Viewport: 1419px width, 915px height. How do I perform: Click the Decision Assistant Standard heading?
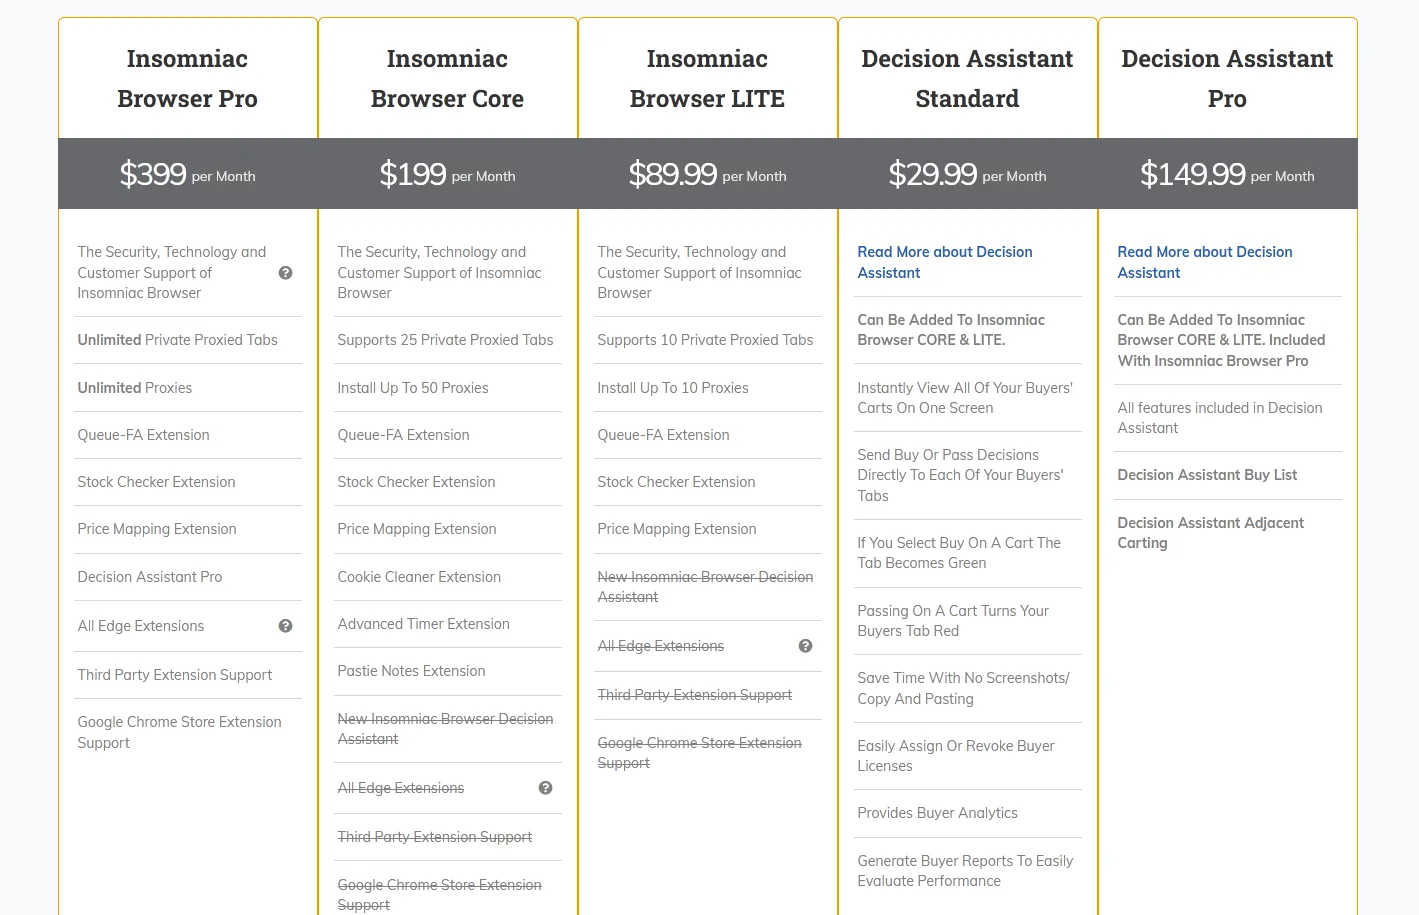pos(967,79)
